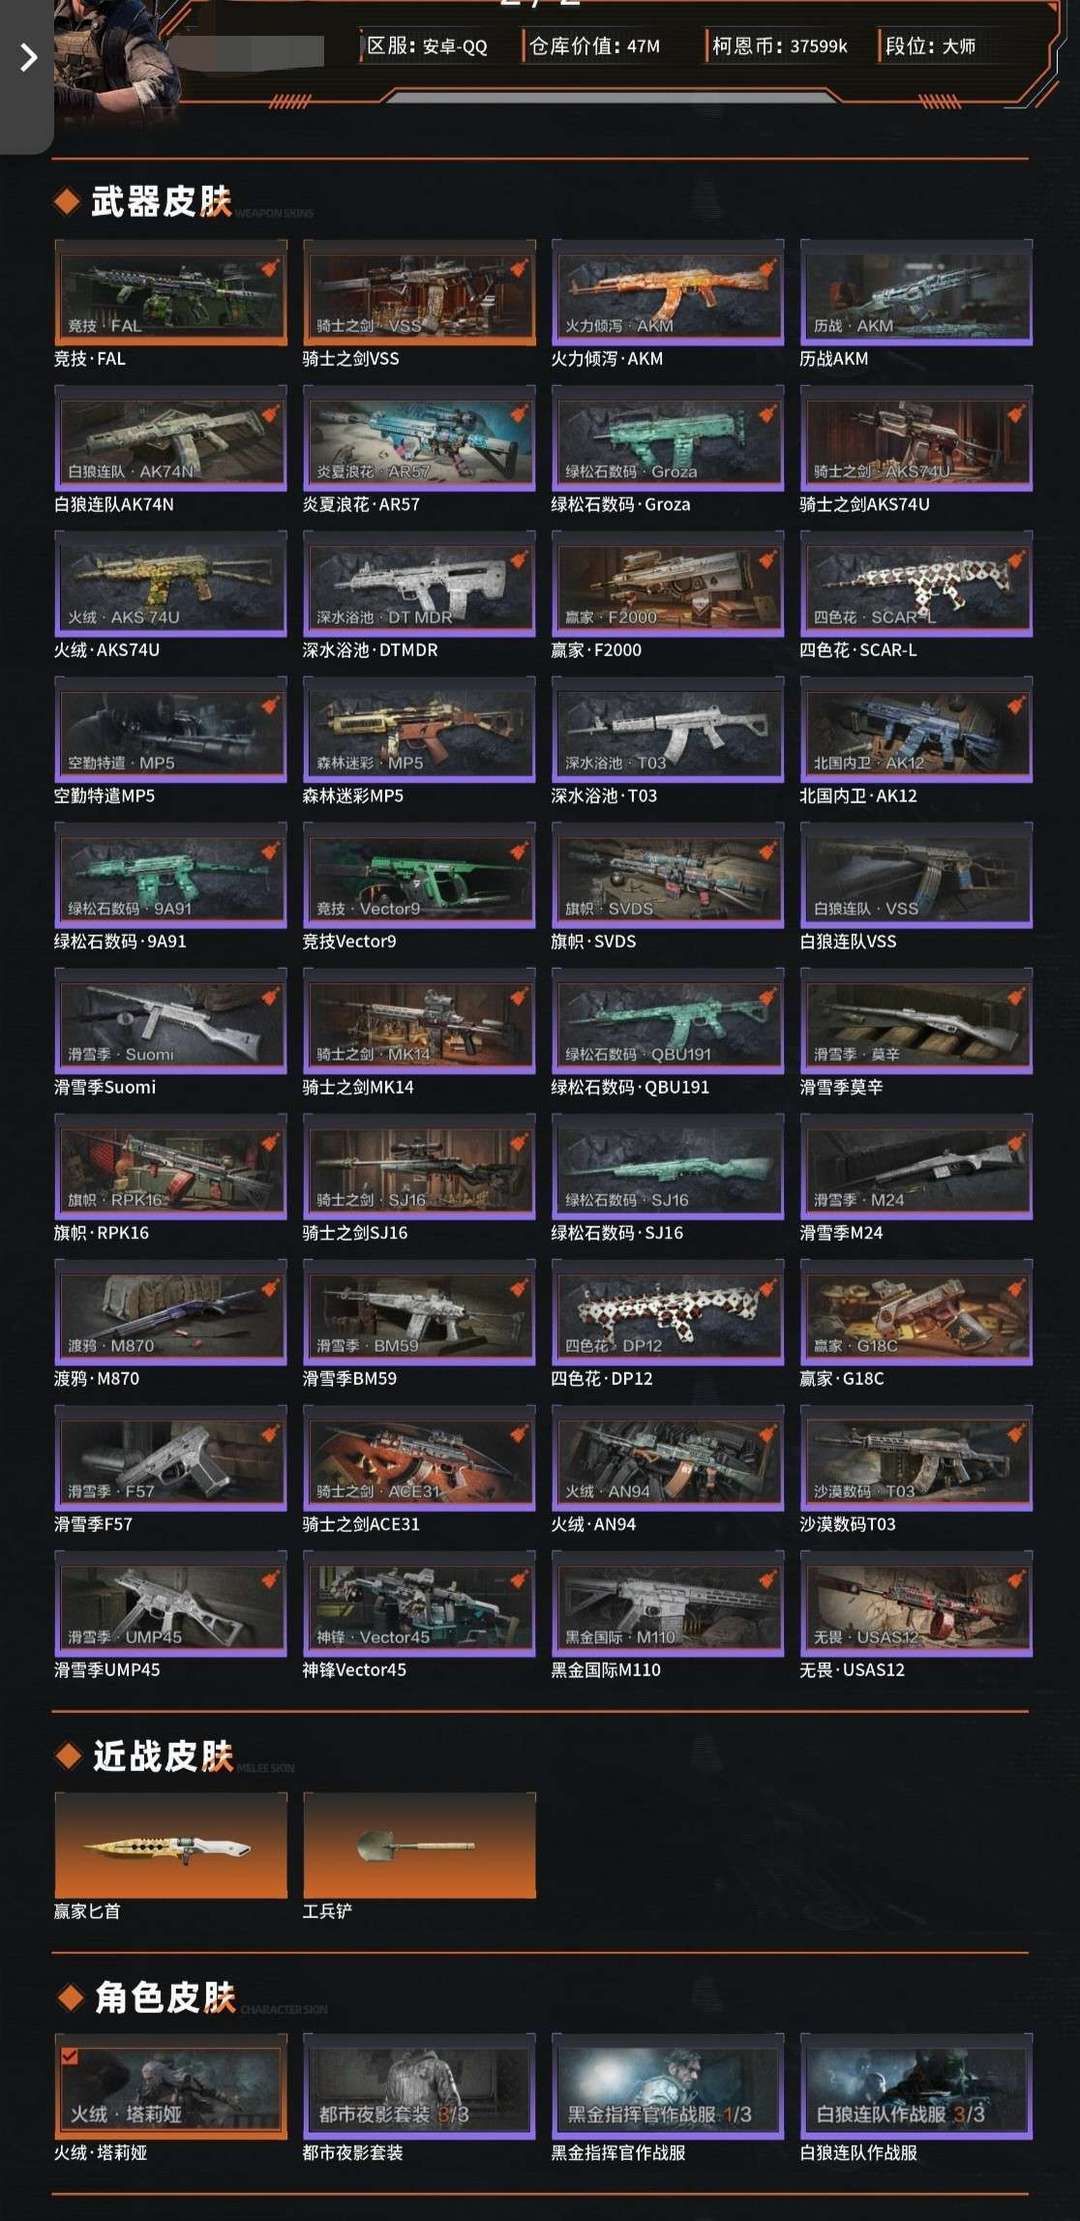Select the 工兵铲 melee skin

pyautogui.click(x=419, y=1845)
